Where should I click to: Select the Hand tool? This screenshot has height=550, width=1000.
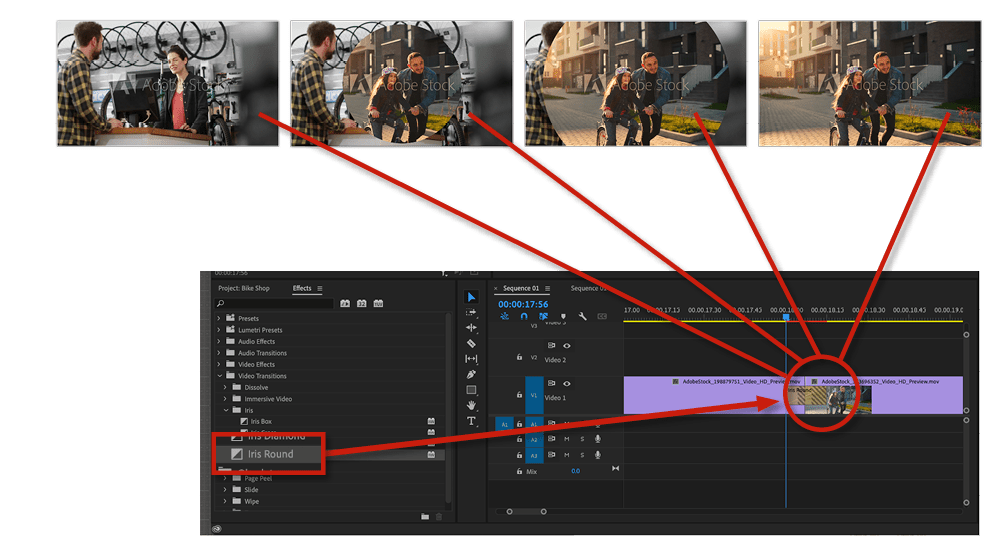point(471,405)
